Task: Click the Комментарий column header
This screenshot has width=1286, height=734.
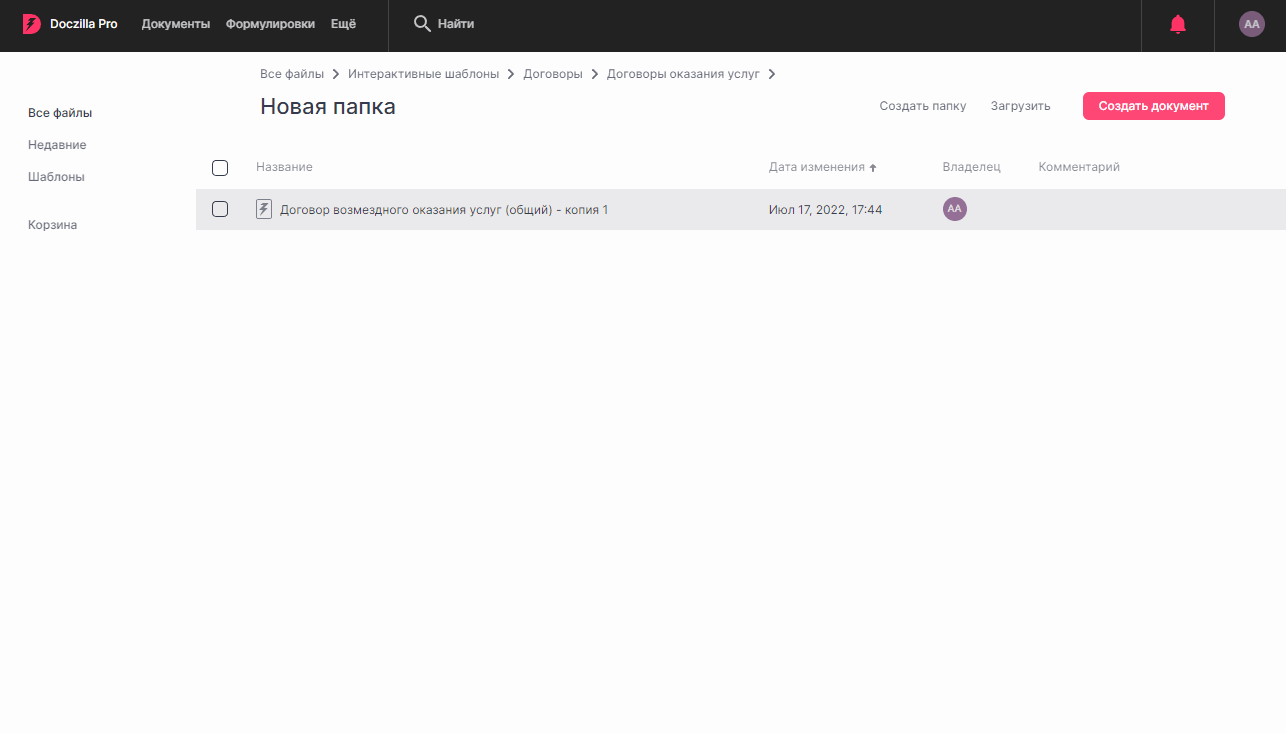Action: (1079, 167)
